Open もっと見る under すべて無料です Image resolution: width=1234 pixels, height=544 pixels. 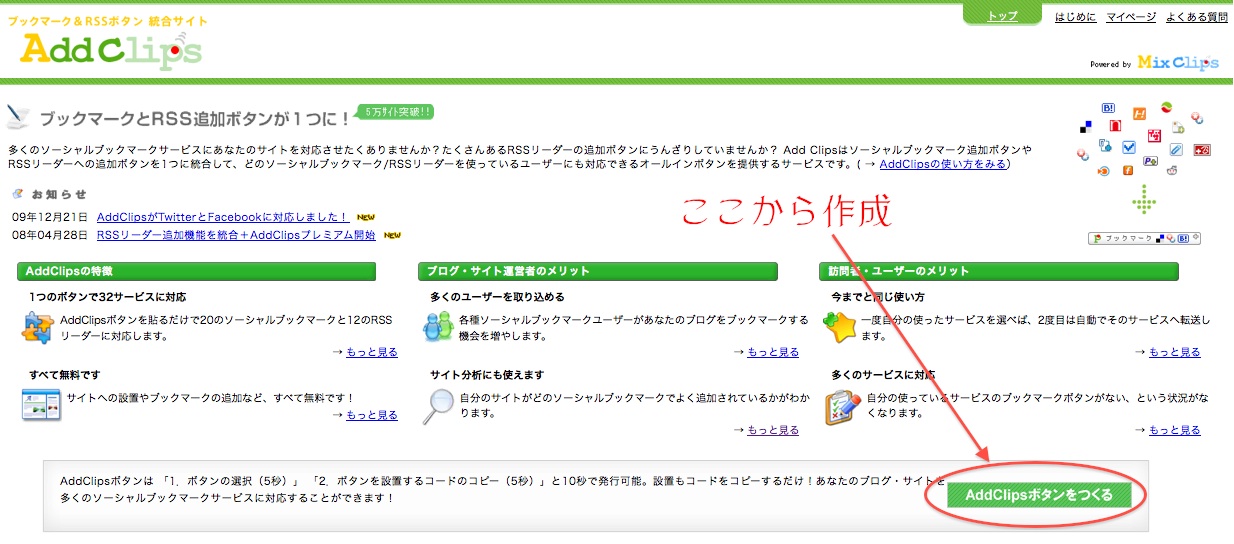click(372, 415)
